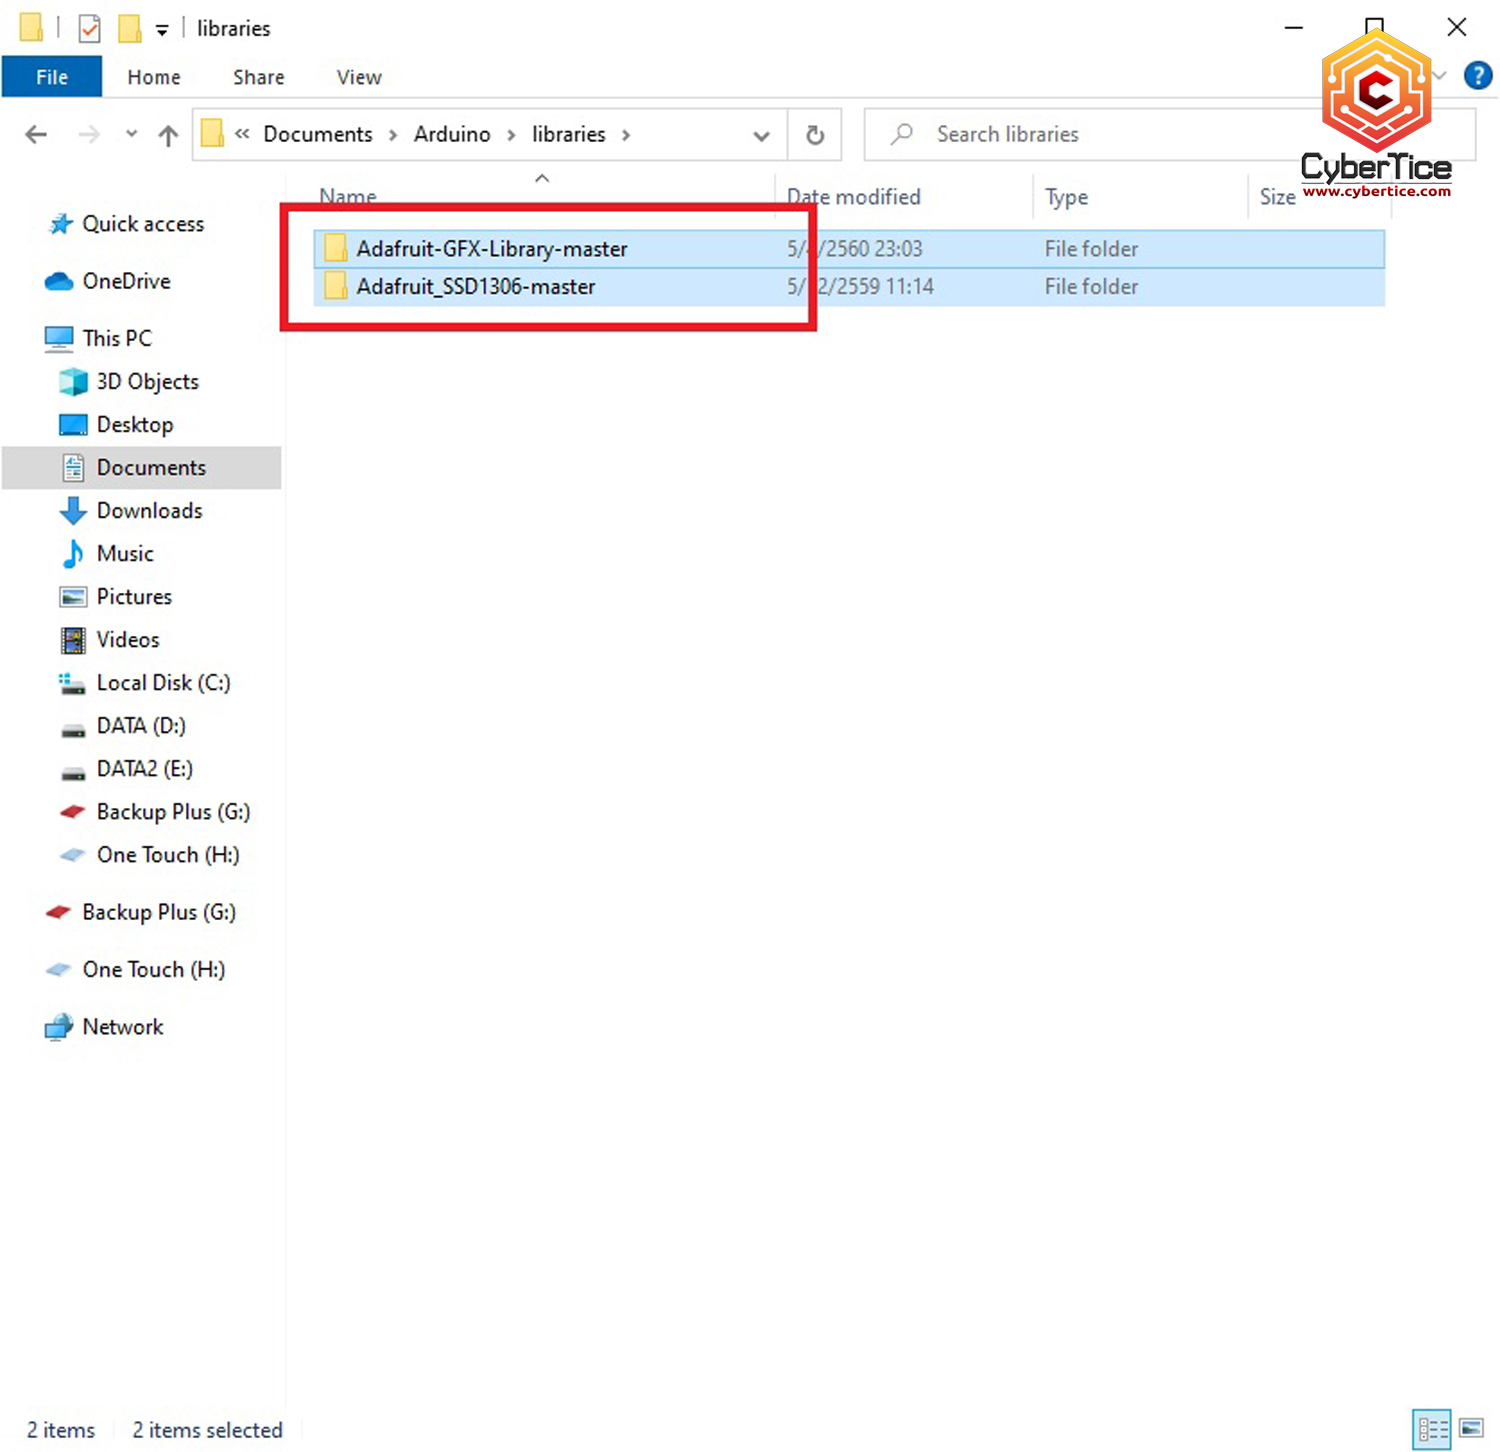
Task: Click the New folder icon in title bar
Action: coord(129,29)
